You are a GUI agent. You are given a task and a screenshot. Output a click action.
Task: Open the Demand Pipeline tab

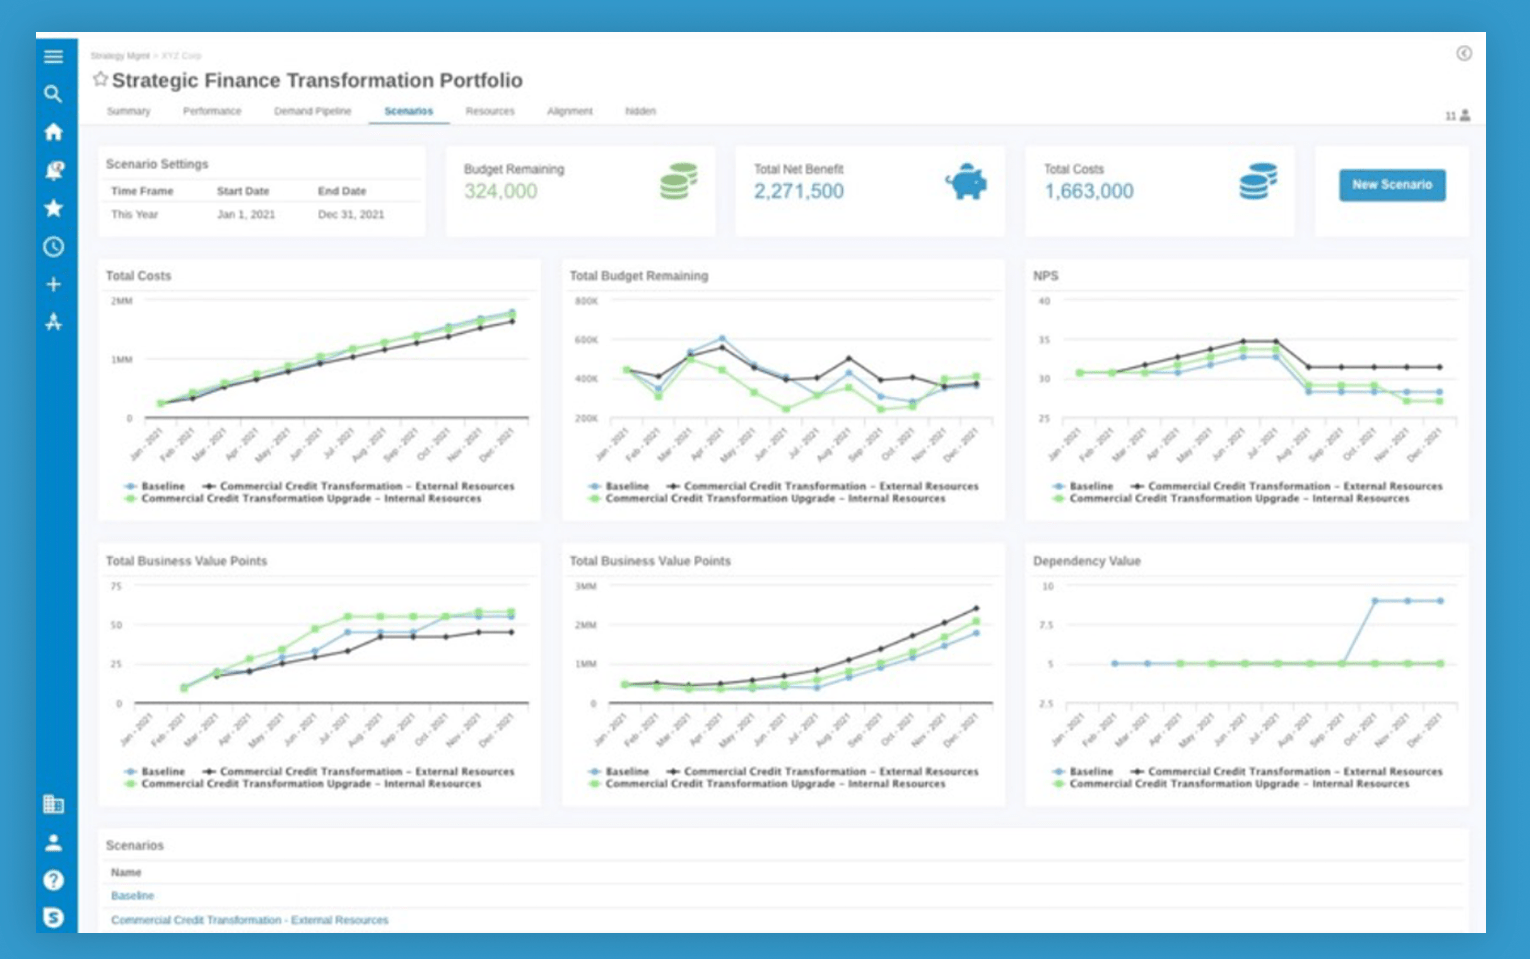[312, 111]
